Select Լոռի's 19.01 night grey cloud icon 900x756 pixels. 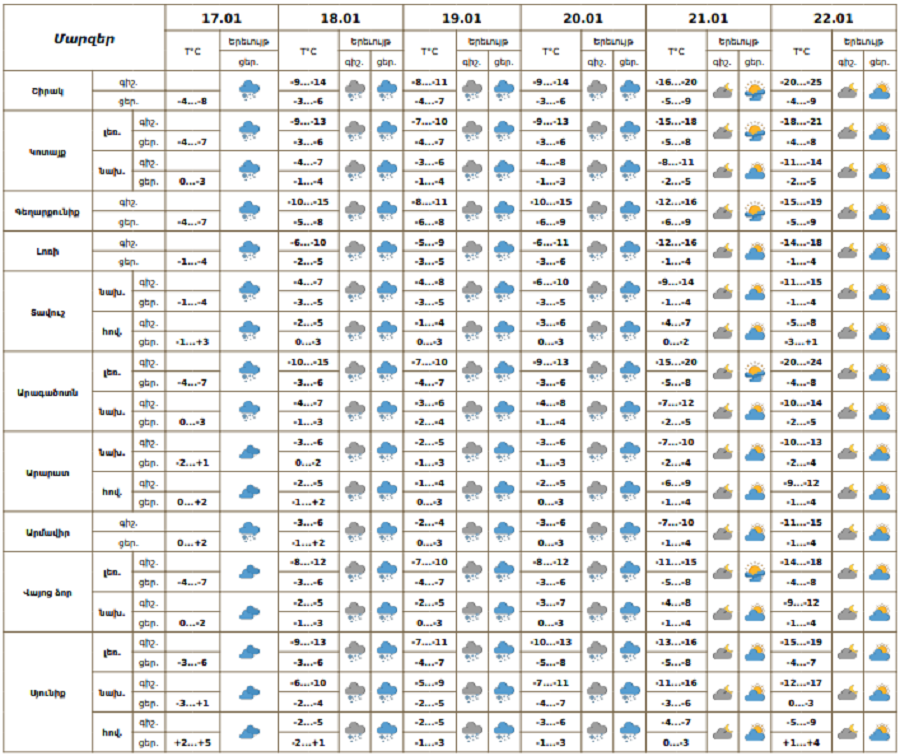pos(474,251)
